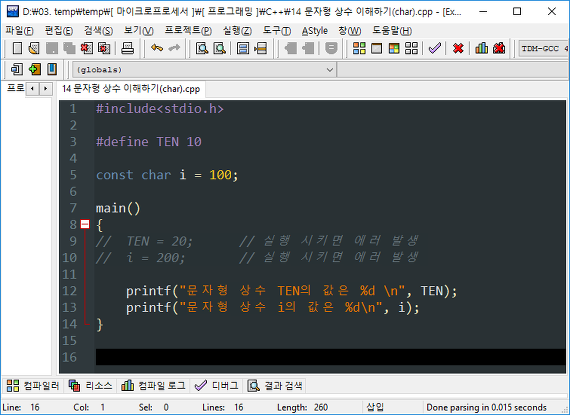This screenshot has height=415, width=570.
Task: Click the empty function list dropdown
Action: click(453, 69)
